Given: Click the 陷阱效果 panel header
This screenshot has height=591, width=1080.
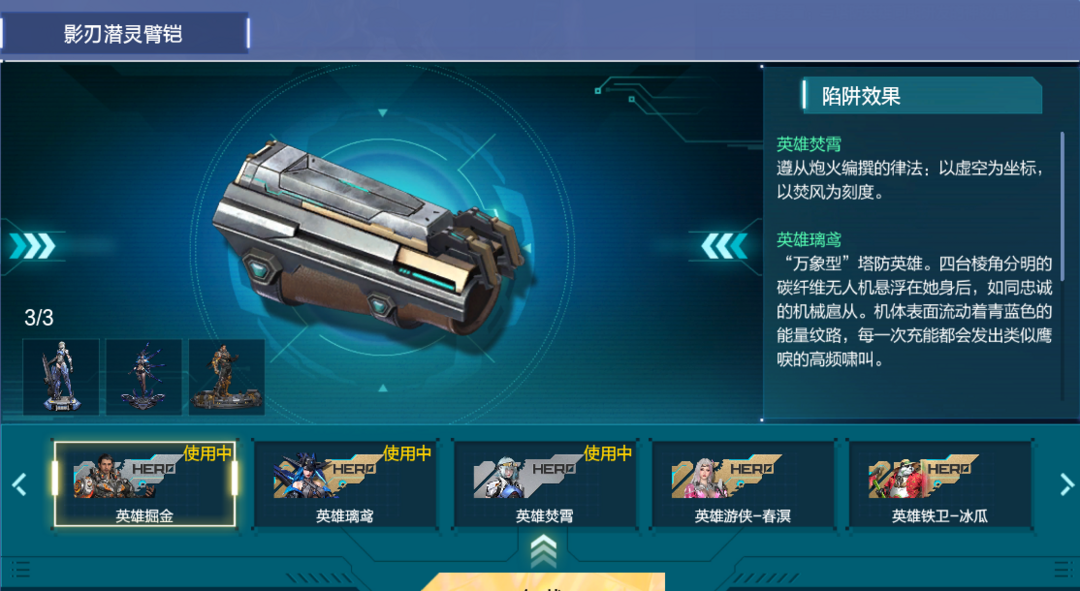Looking at the screenshot, I should click(922, 96).
